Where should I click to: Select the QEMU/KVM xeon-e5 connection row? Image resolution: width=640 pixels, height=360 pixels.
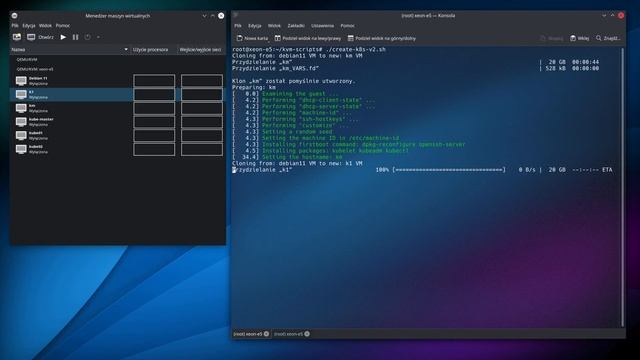[117, 69]
